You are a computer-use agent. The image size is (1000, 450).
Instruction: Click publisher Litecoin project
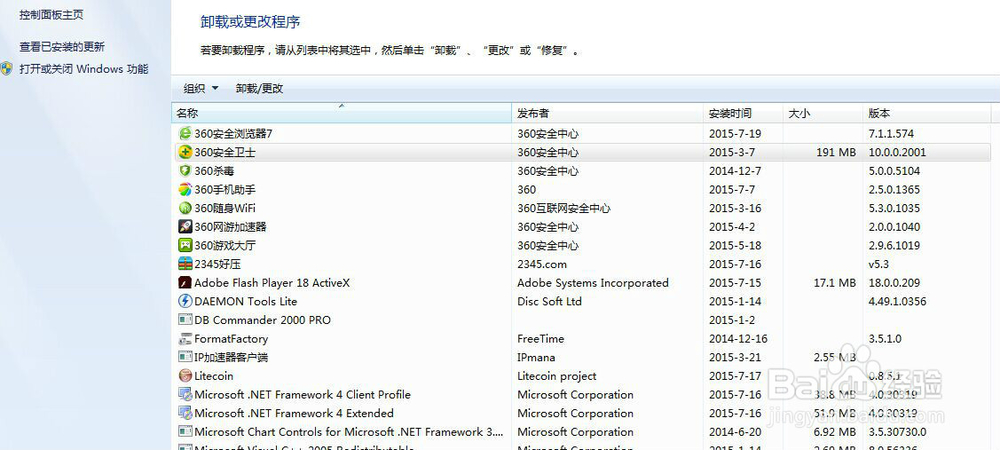click(557, 376)
